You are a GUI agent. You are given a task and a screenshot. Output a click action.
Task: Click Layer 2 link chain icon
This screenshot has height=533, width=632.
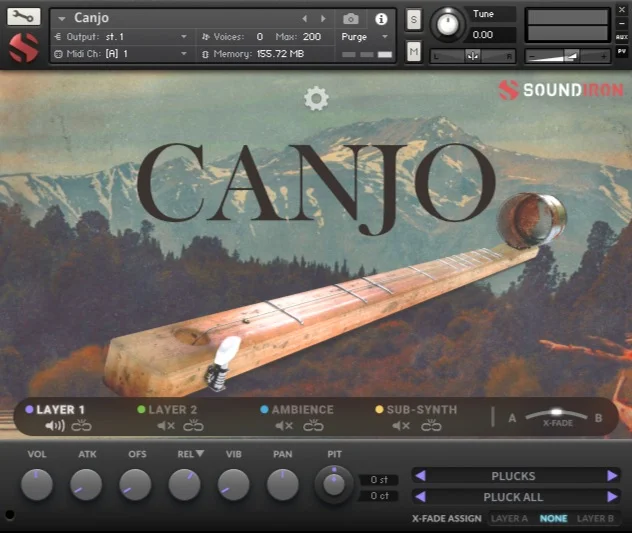pos(193,425)
